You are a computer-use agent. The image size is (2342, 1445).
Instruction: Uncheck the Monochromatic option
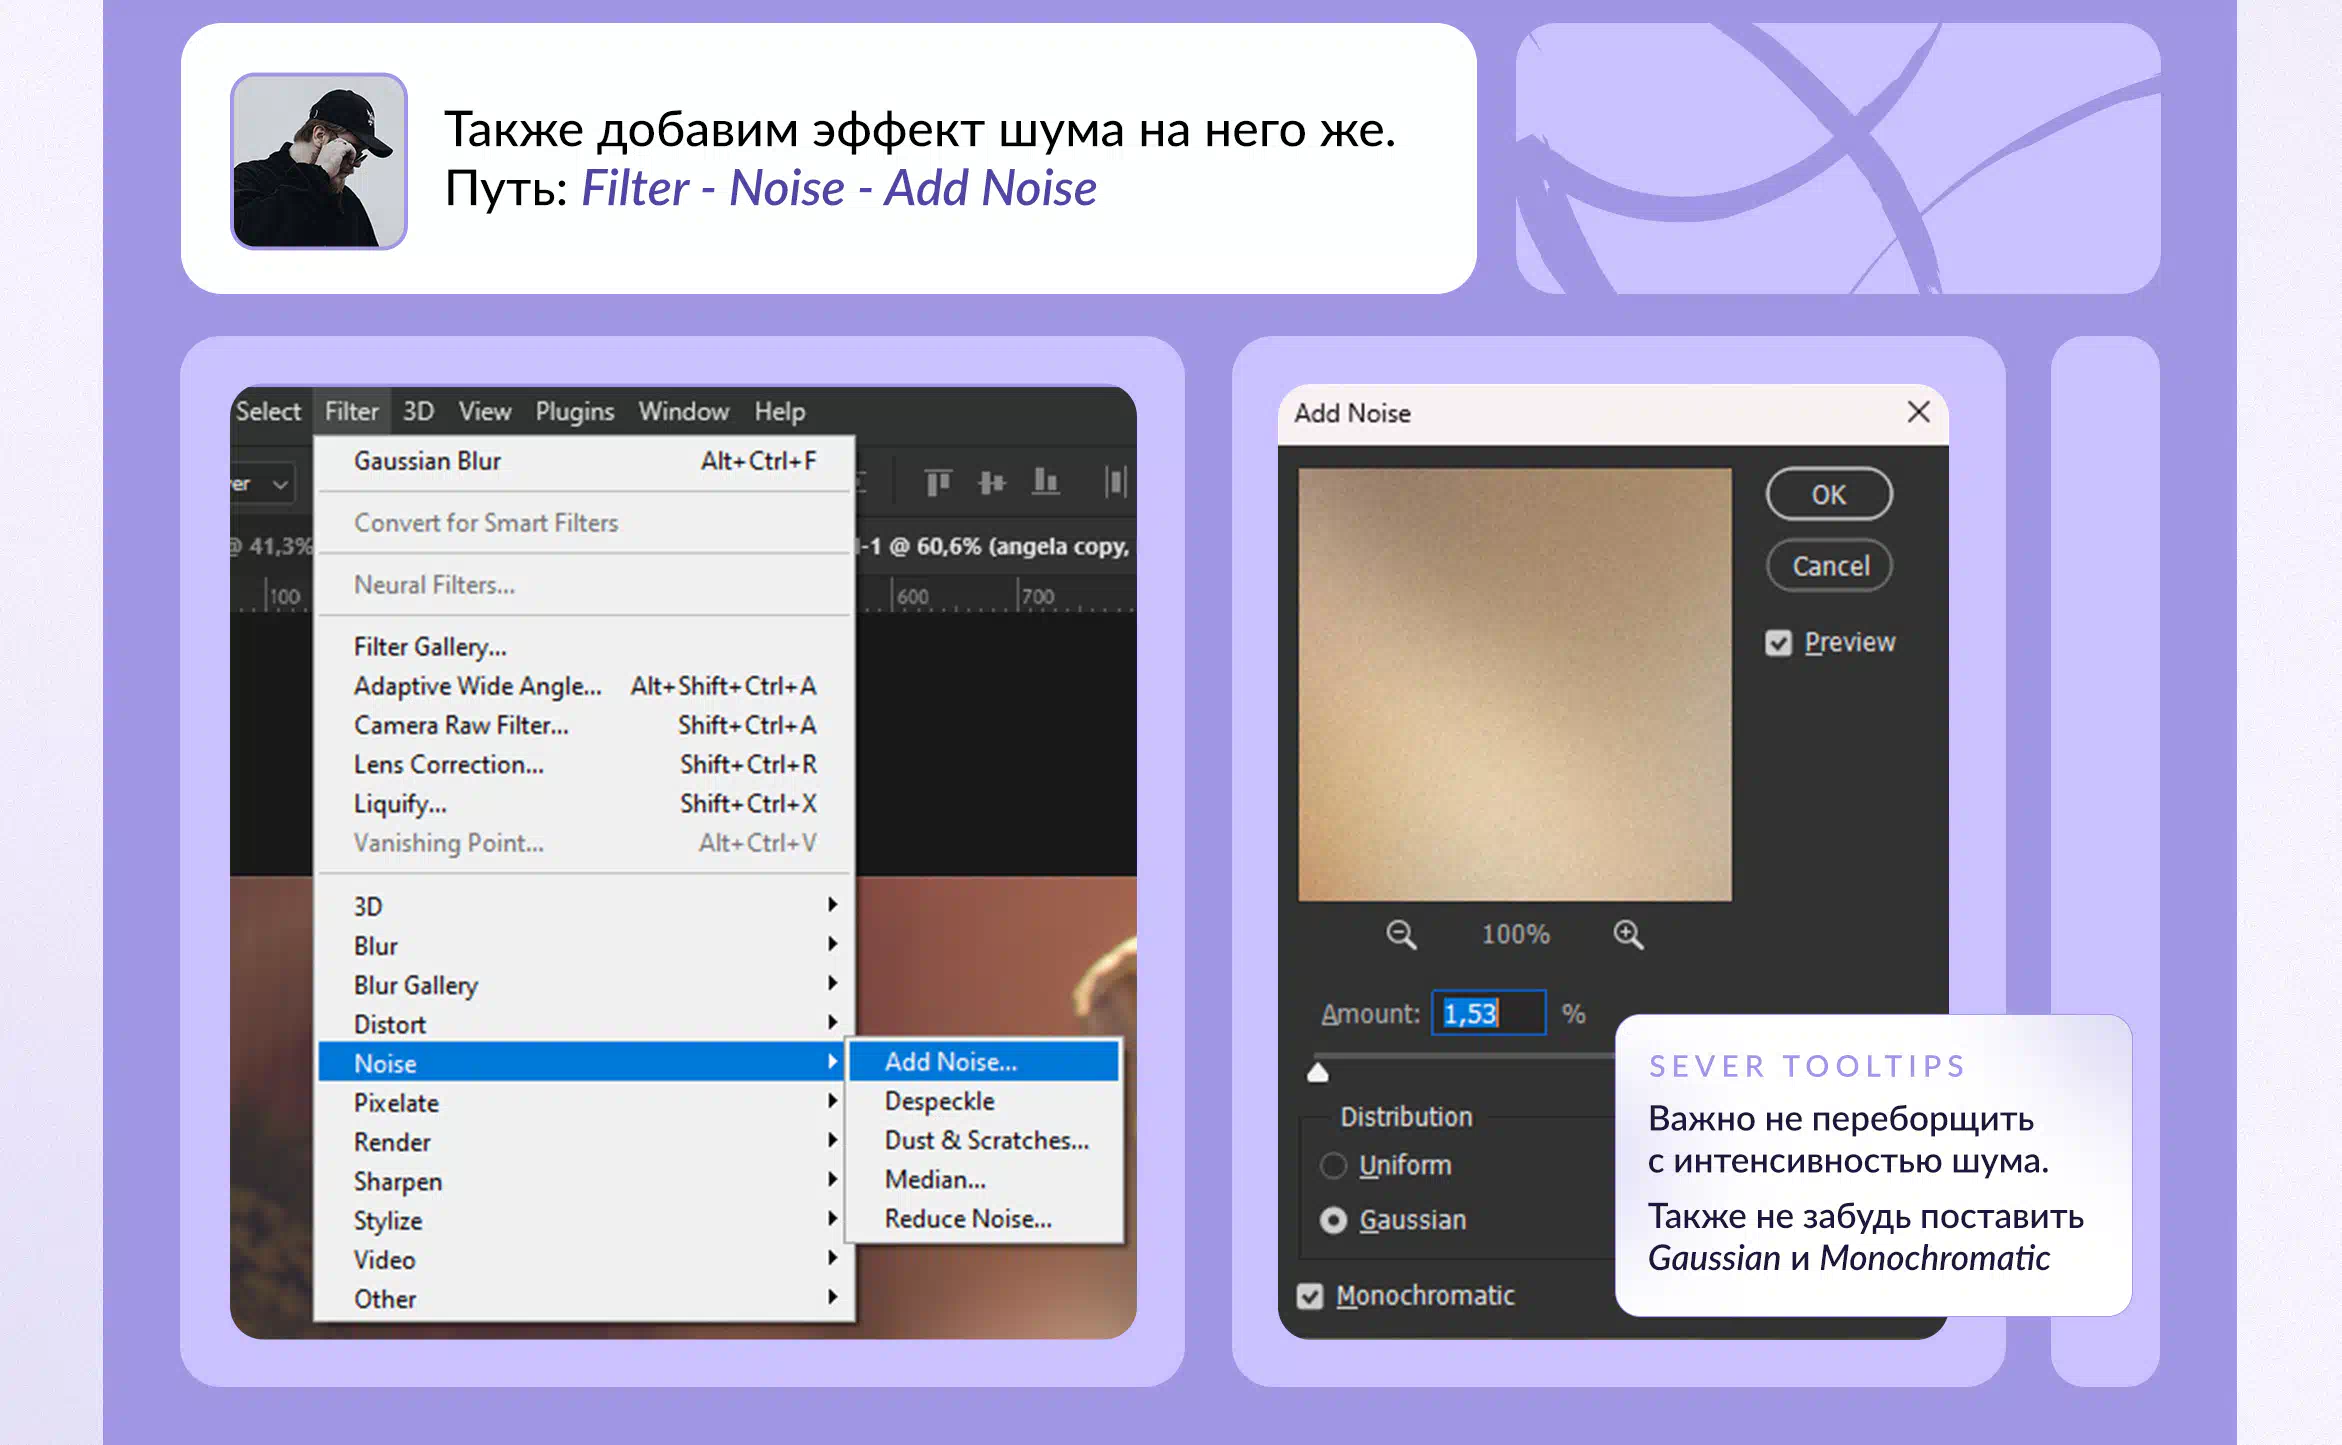[x=1310, y=1296]
